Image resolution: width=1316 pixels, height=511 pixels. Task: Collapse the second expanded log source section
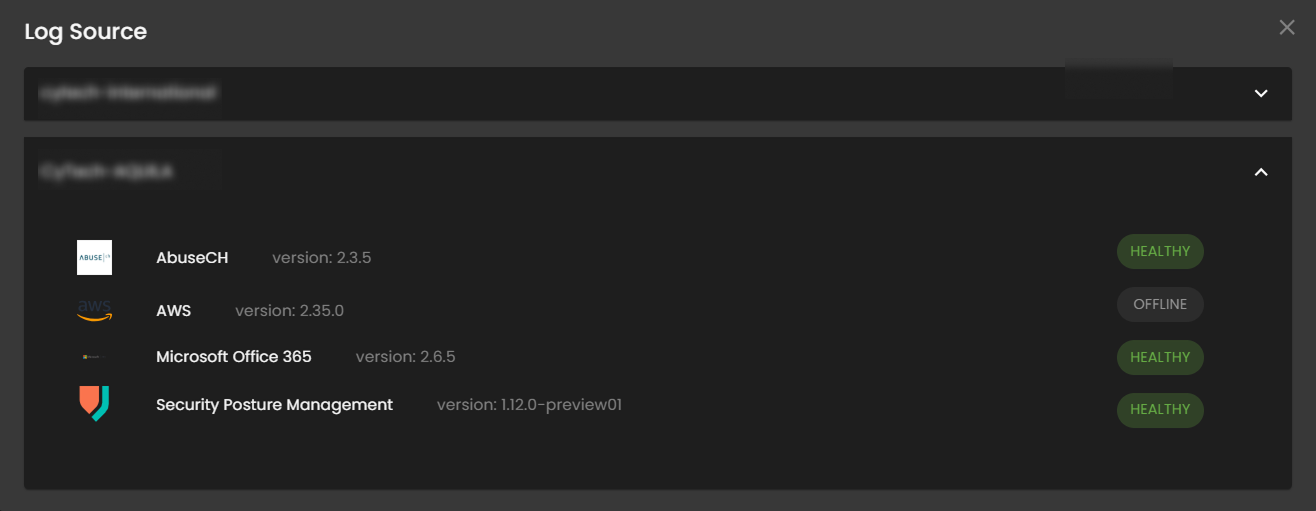tap(1261, 172)
